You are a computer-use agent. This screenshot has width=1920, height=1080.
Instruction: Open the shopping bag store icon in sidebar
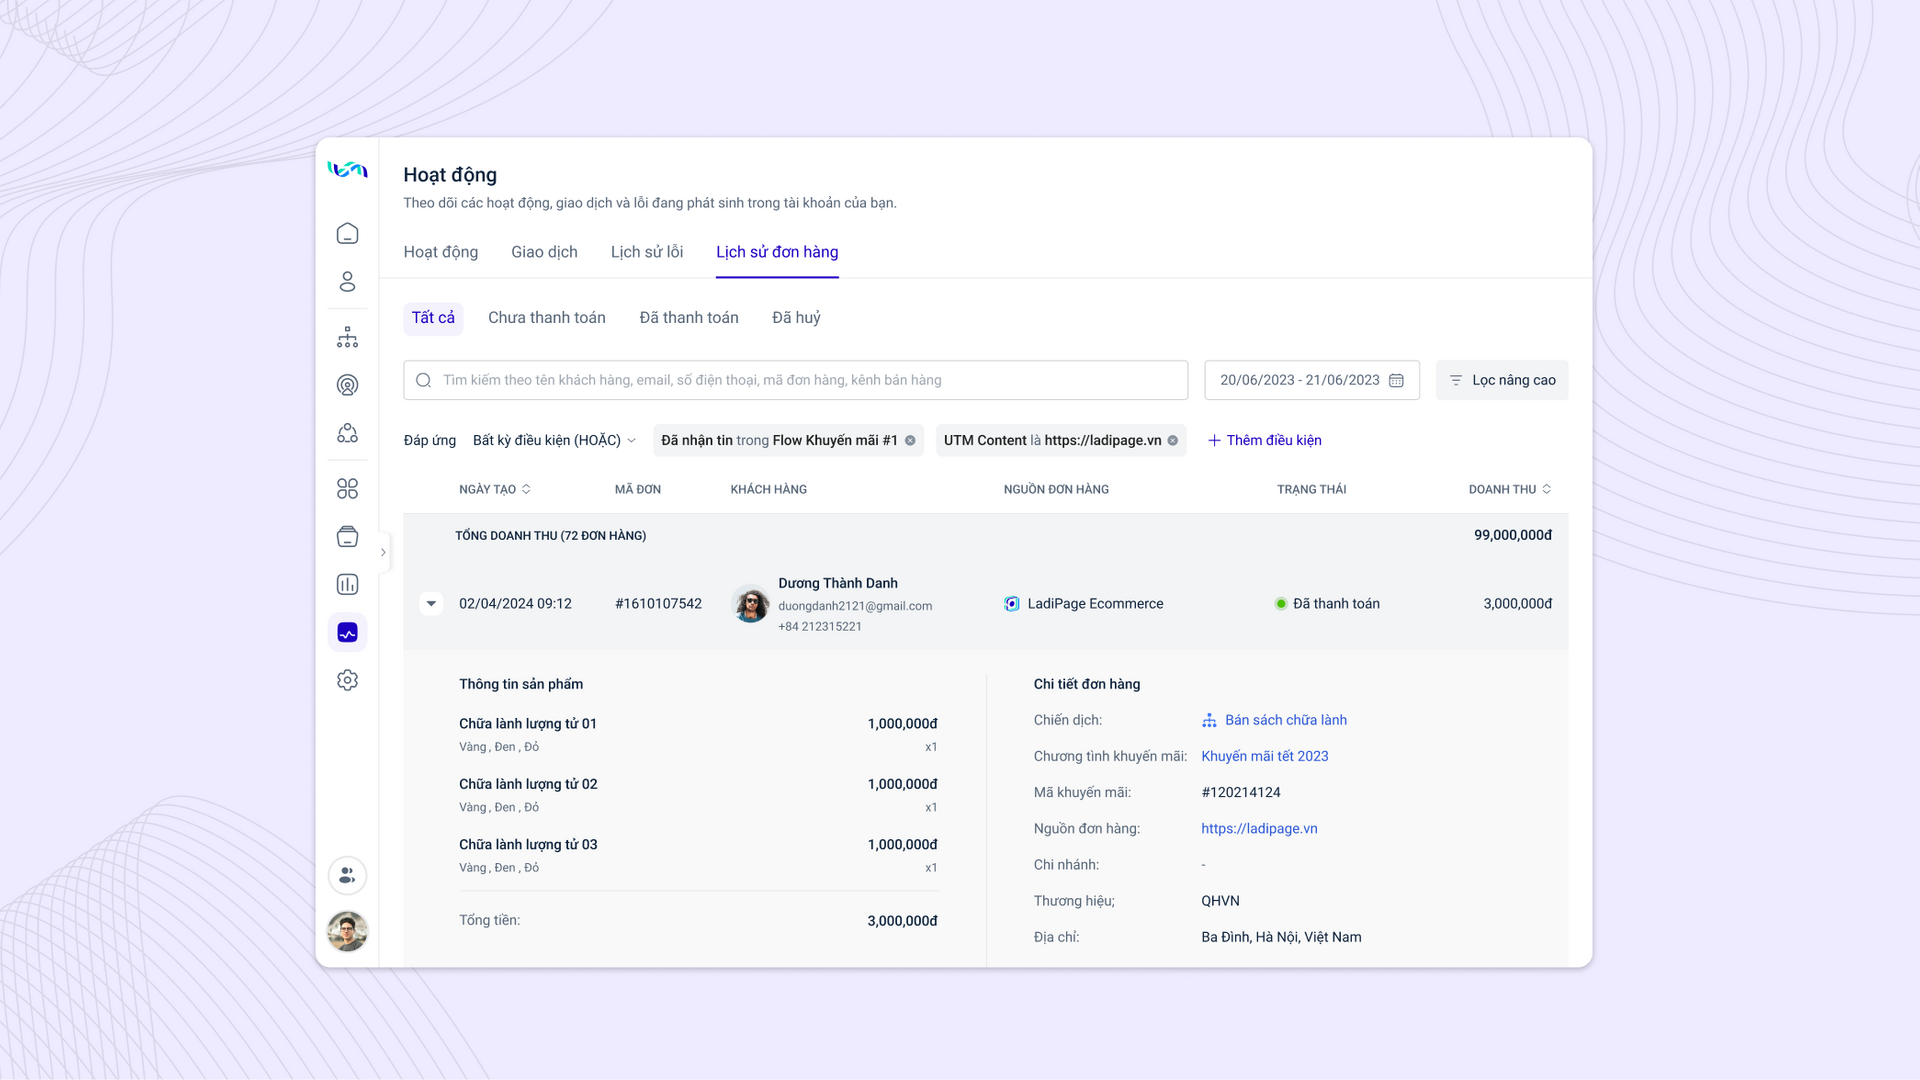click(347, 536)
